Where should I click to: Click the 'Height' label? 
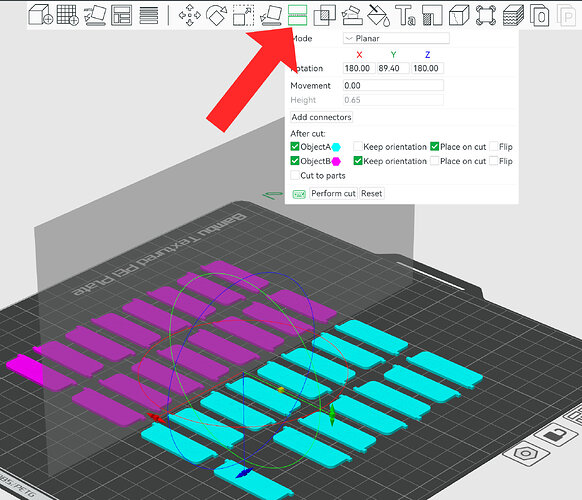tap(303, 100)
